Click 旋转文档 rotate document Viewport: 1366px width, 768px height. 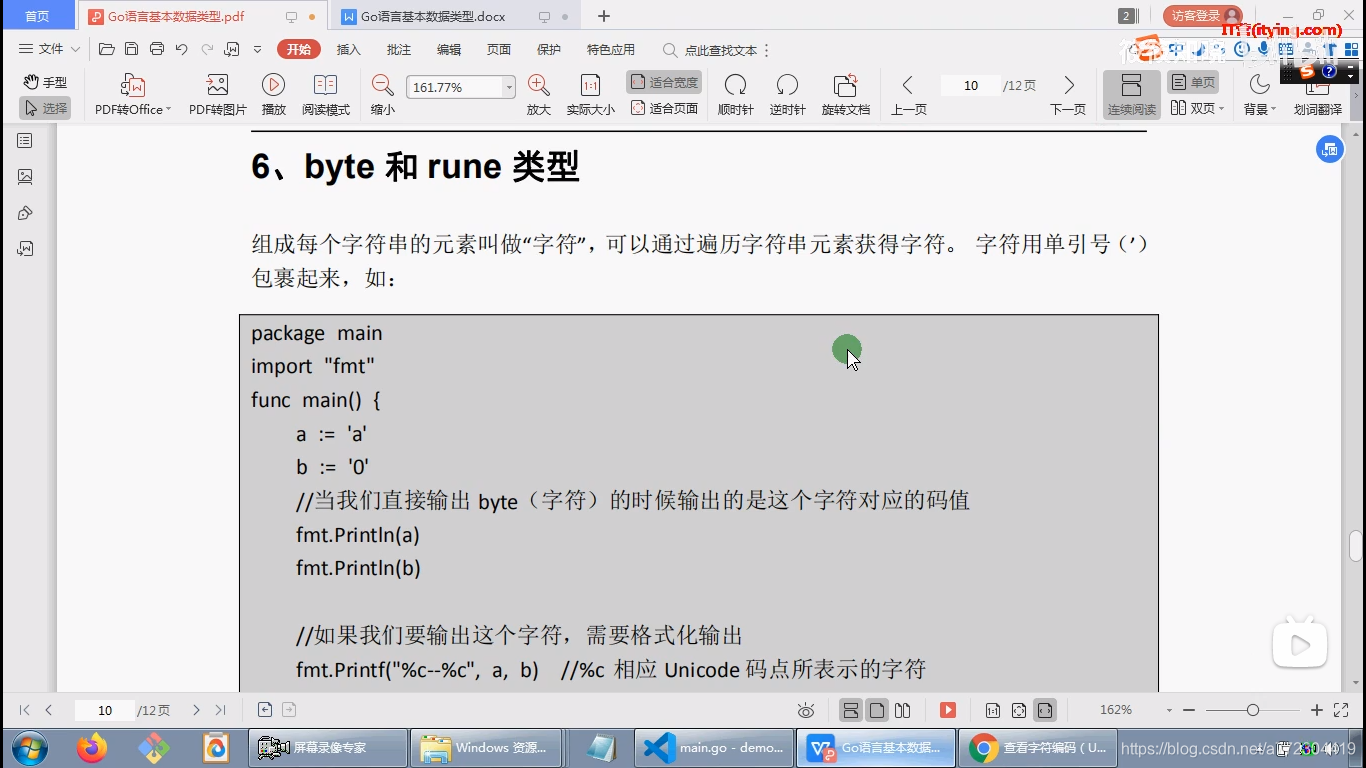coord(845,95)
